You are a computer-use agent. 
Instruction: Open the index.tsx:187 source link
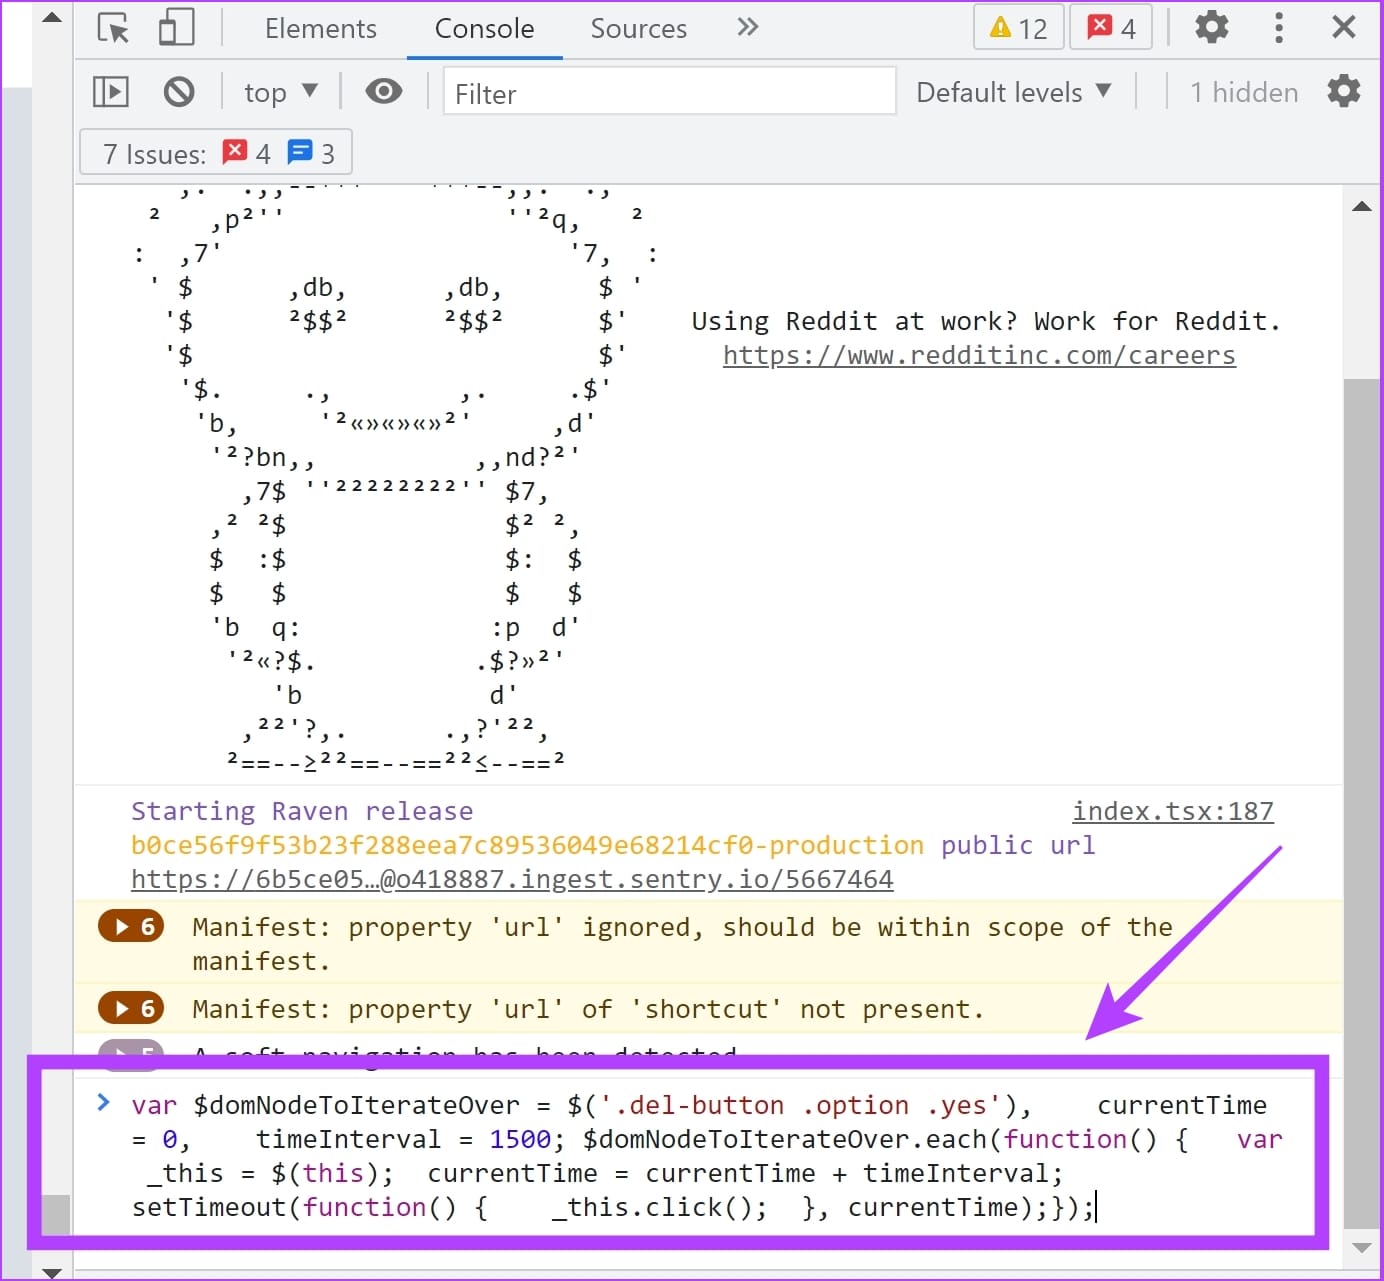(x=1173, y=811)
